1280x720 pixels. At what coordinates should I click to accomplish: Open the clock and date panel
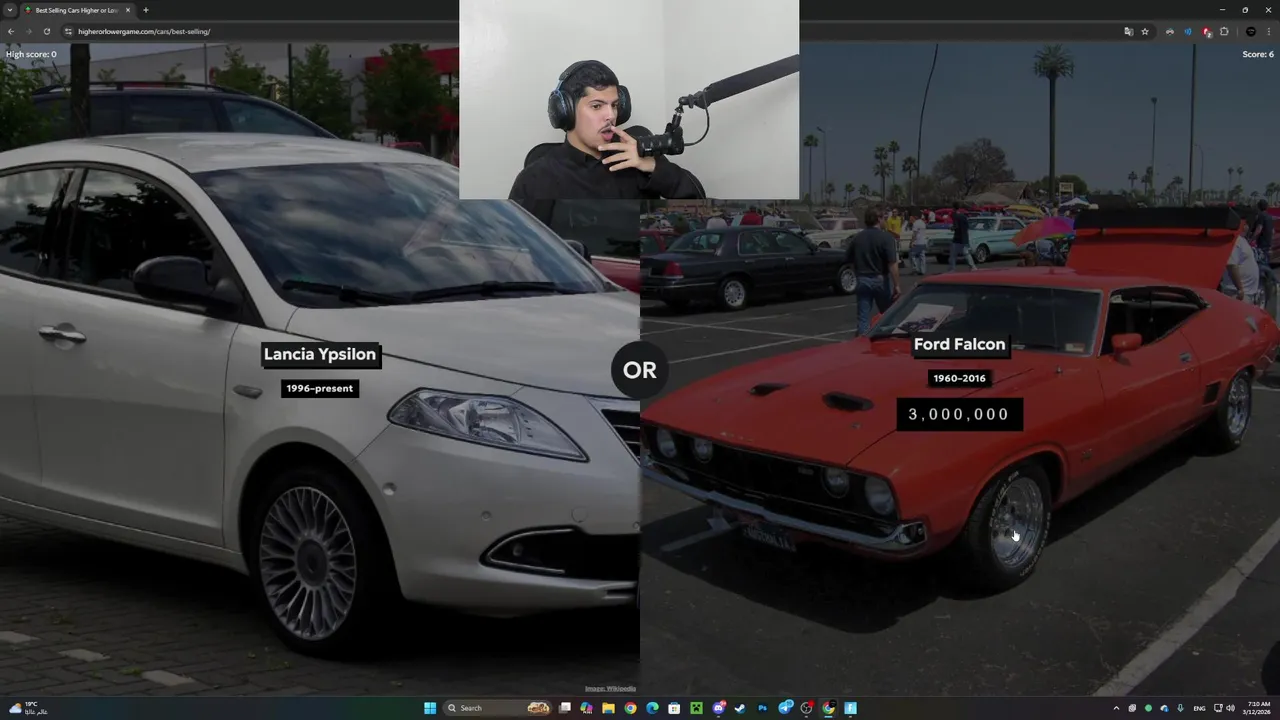[x=1259, y=708]
